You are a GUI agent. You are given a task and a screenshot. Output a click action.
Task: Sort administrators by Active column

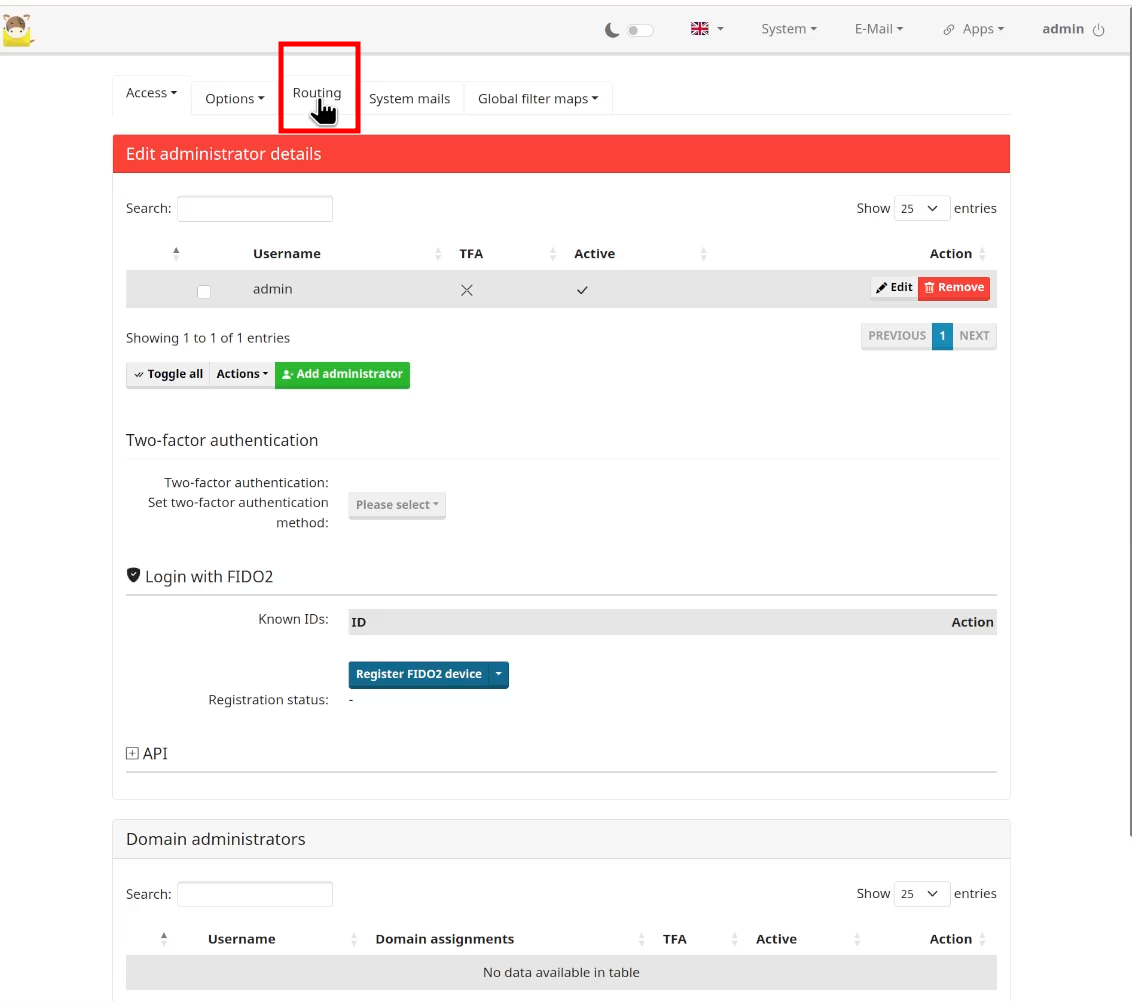pos(594,254)
